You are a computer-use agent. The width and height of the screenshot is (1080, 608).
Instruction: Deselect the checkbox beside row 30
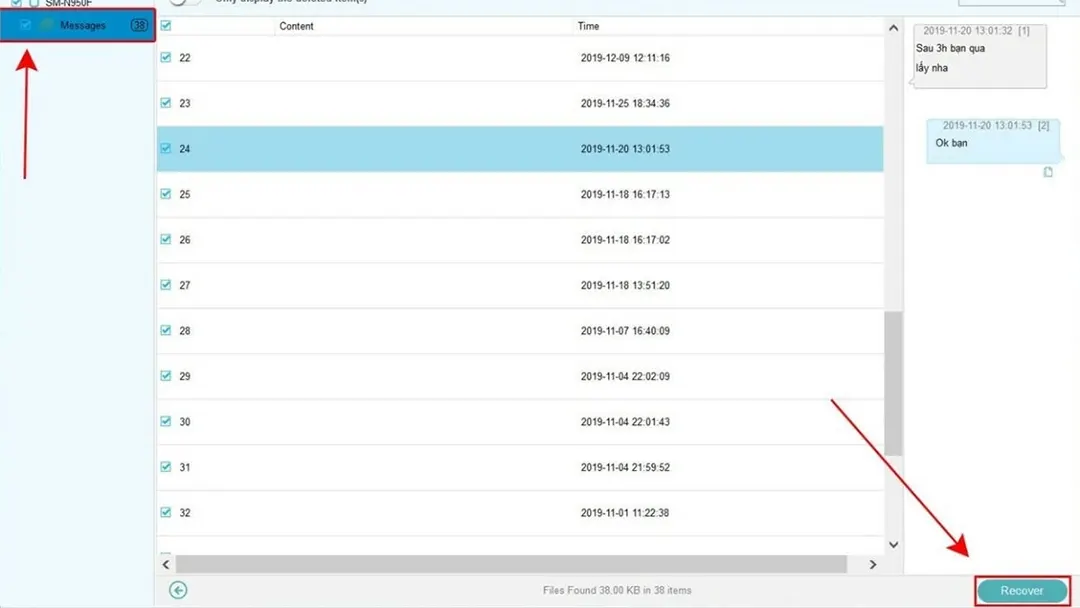[165, 421]
